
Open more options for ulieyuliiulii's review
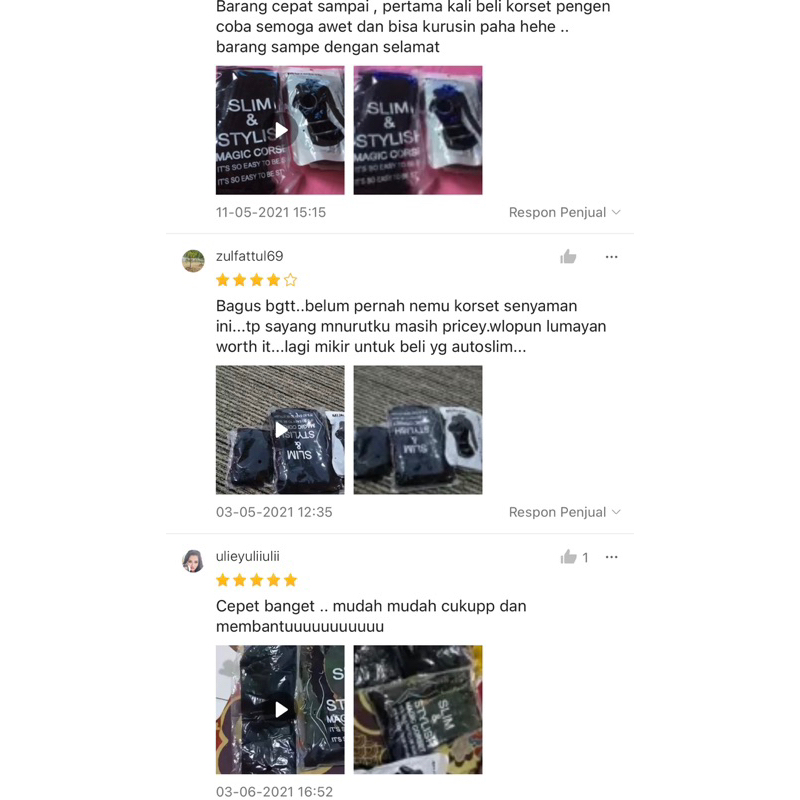point(611,557)
